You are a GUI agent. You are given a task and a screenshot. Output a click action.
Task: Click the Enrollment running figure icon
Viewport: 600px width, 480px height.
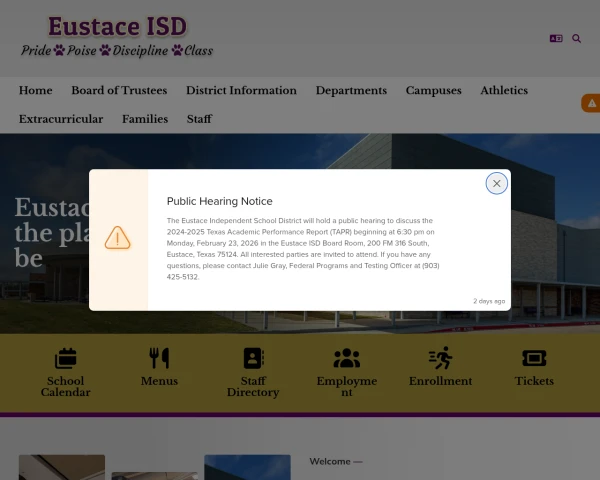tap(440, 358)
